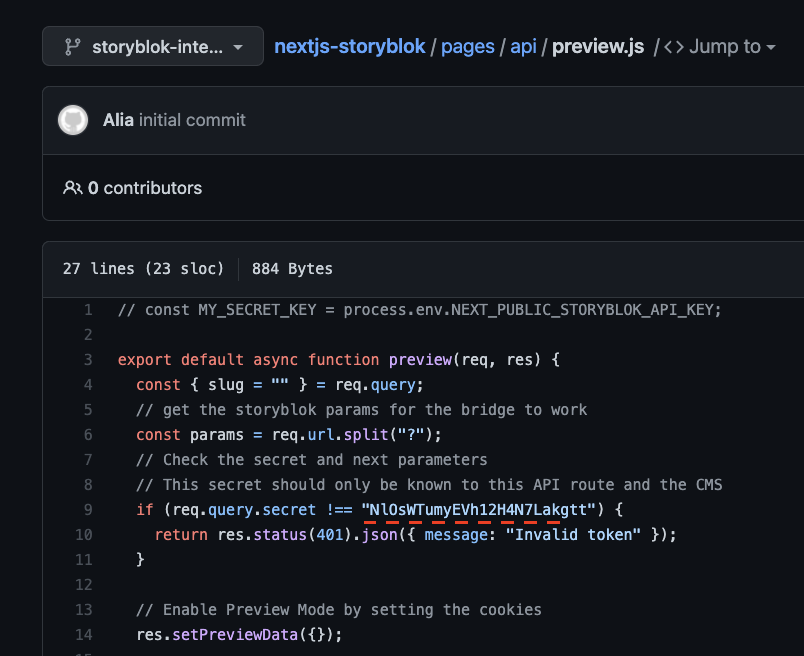Click the 'This secret should only' comment
804x656 pixels.
click(429, 485)
